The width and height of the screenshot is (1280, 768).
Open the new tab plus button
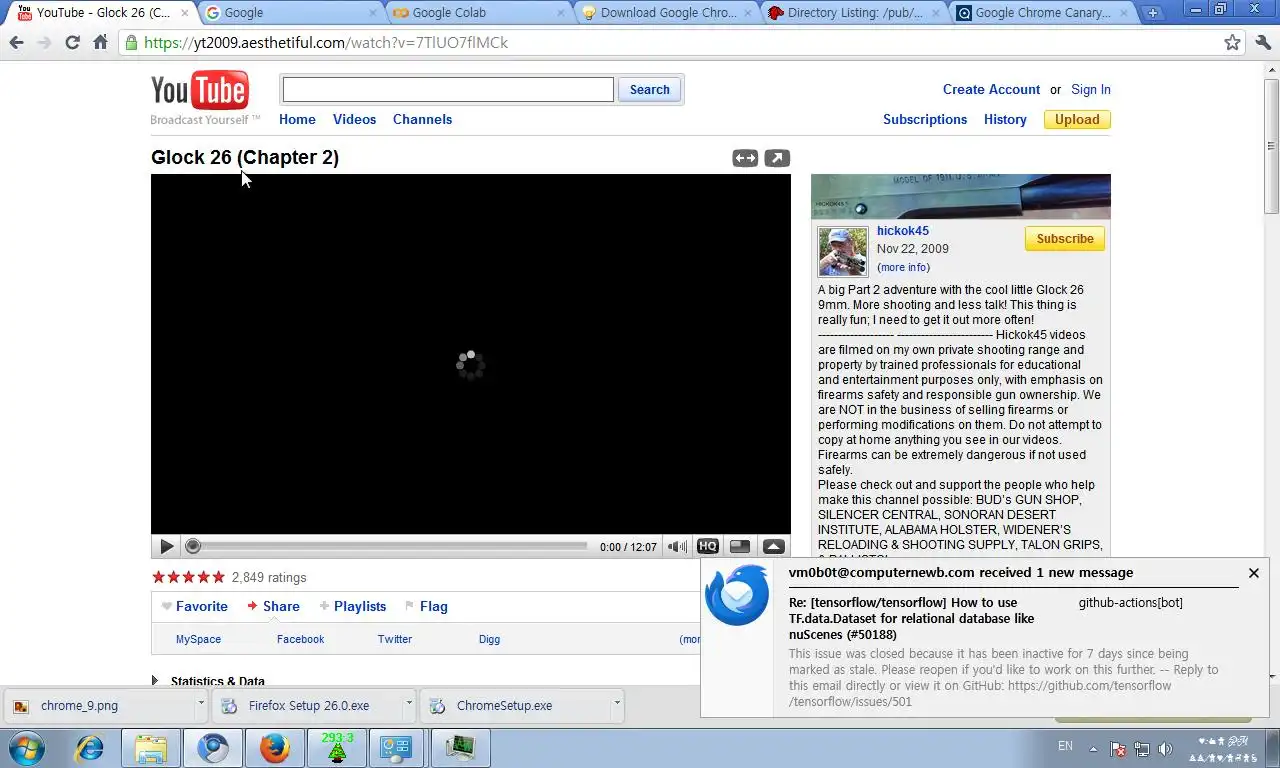(x=1152, y=13)
